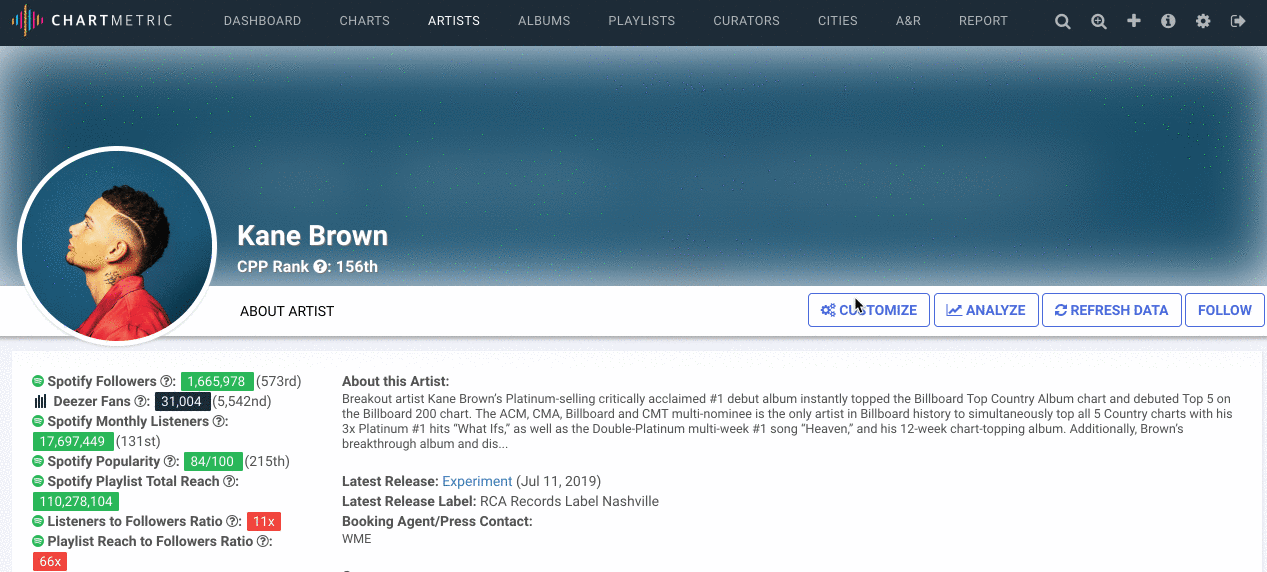Open the info circle icon in navbar
1267x572 pixels.
coord(1168,21)
